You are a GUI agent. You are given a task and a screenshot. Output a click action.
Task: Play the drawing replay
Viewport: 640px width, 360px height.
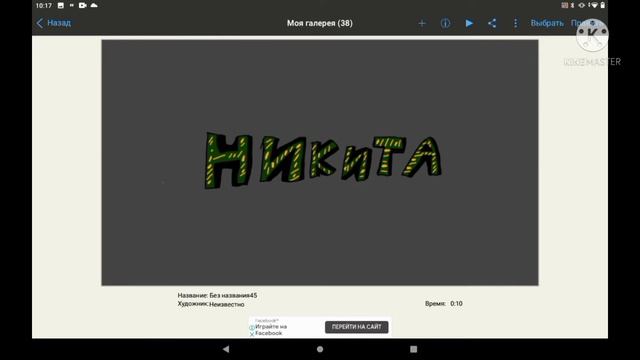(x=469, y=23)
